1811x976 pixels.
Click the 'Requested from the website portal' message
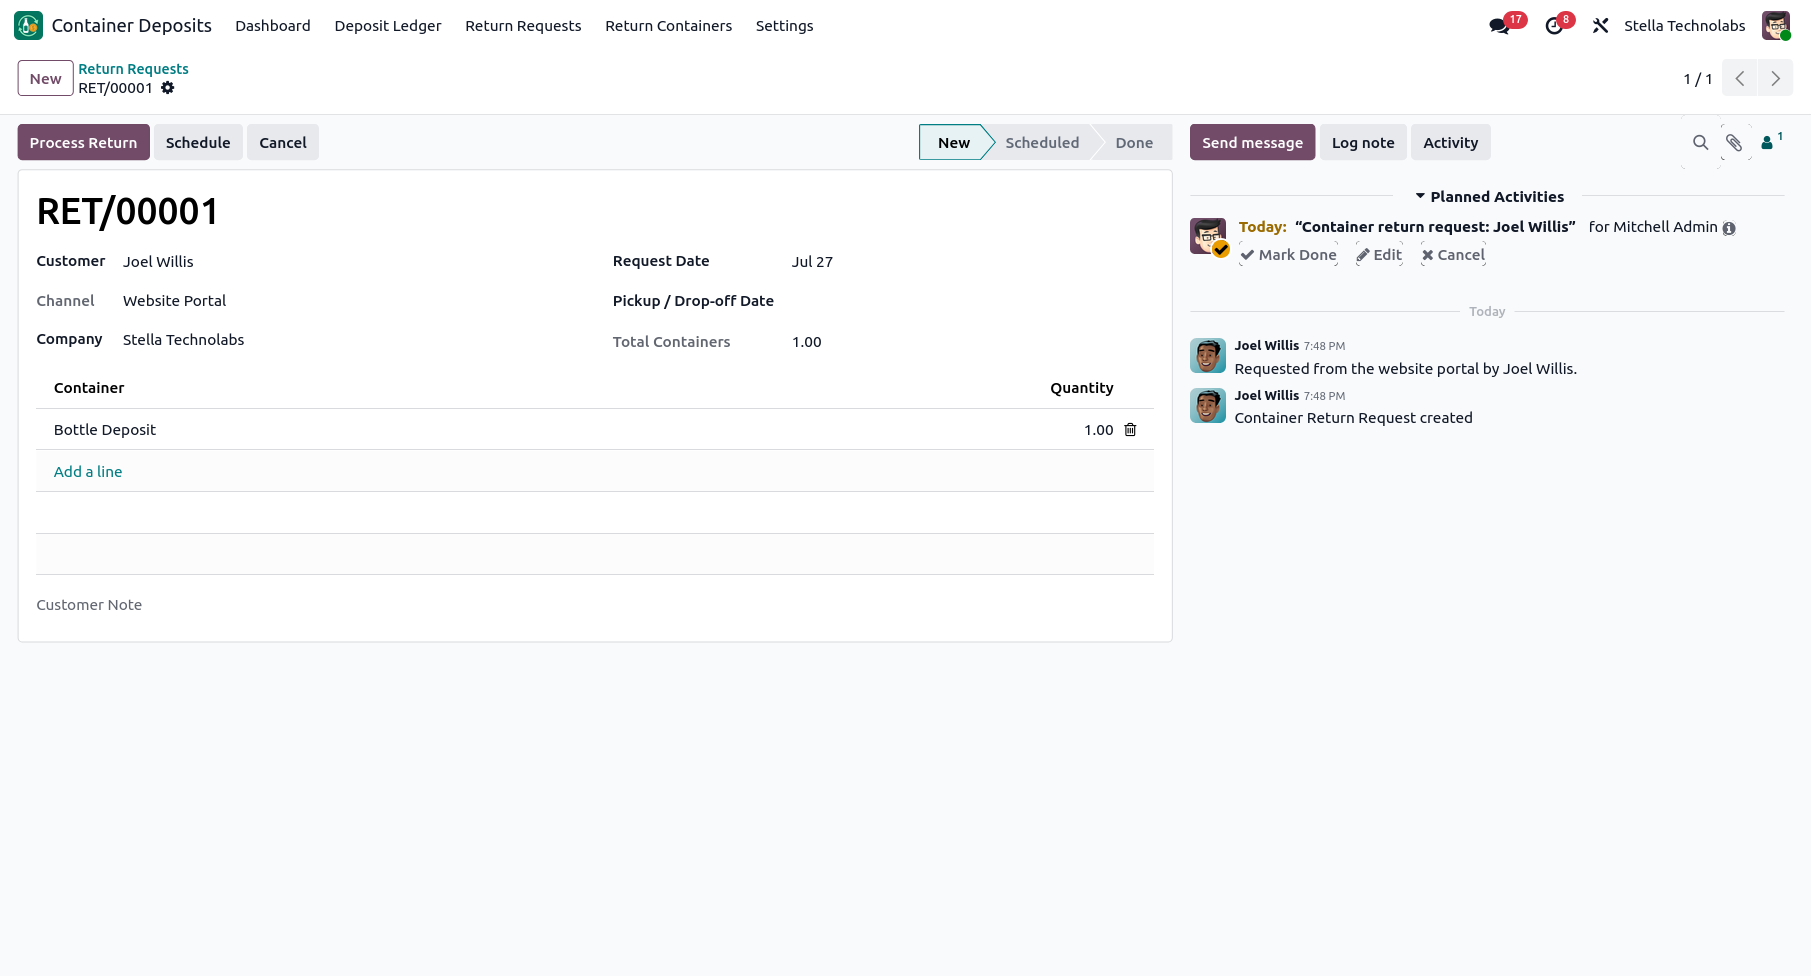[x=1405, y=369]
